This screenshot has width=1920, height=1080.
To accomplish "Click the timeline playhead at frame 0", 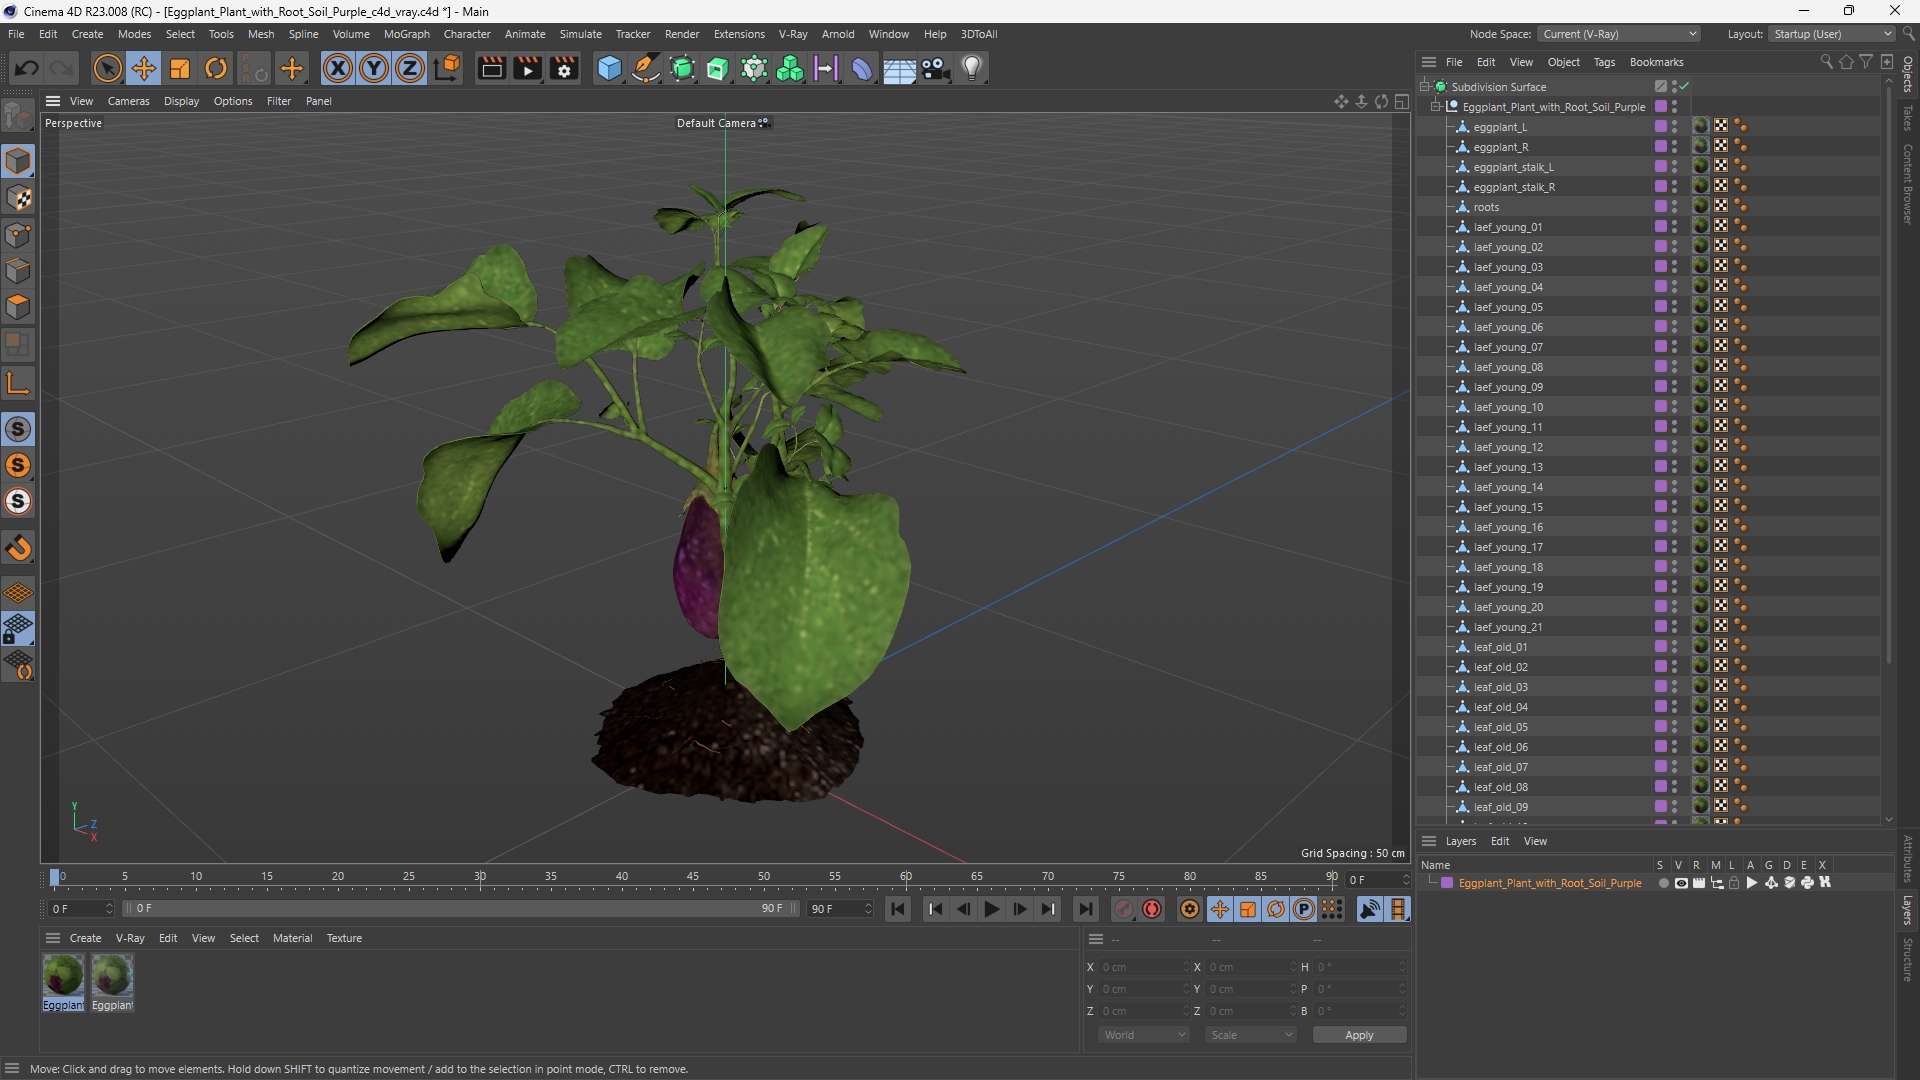I will tap(55, 877).
